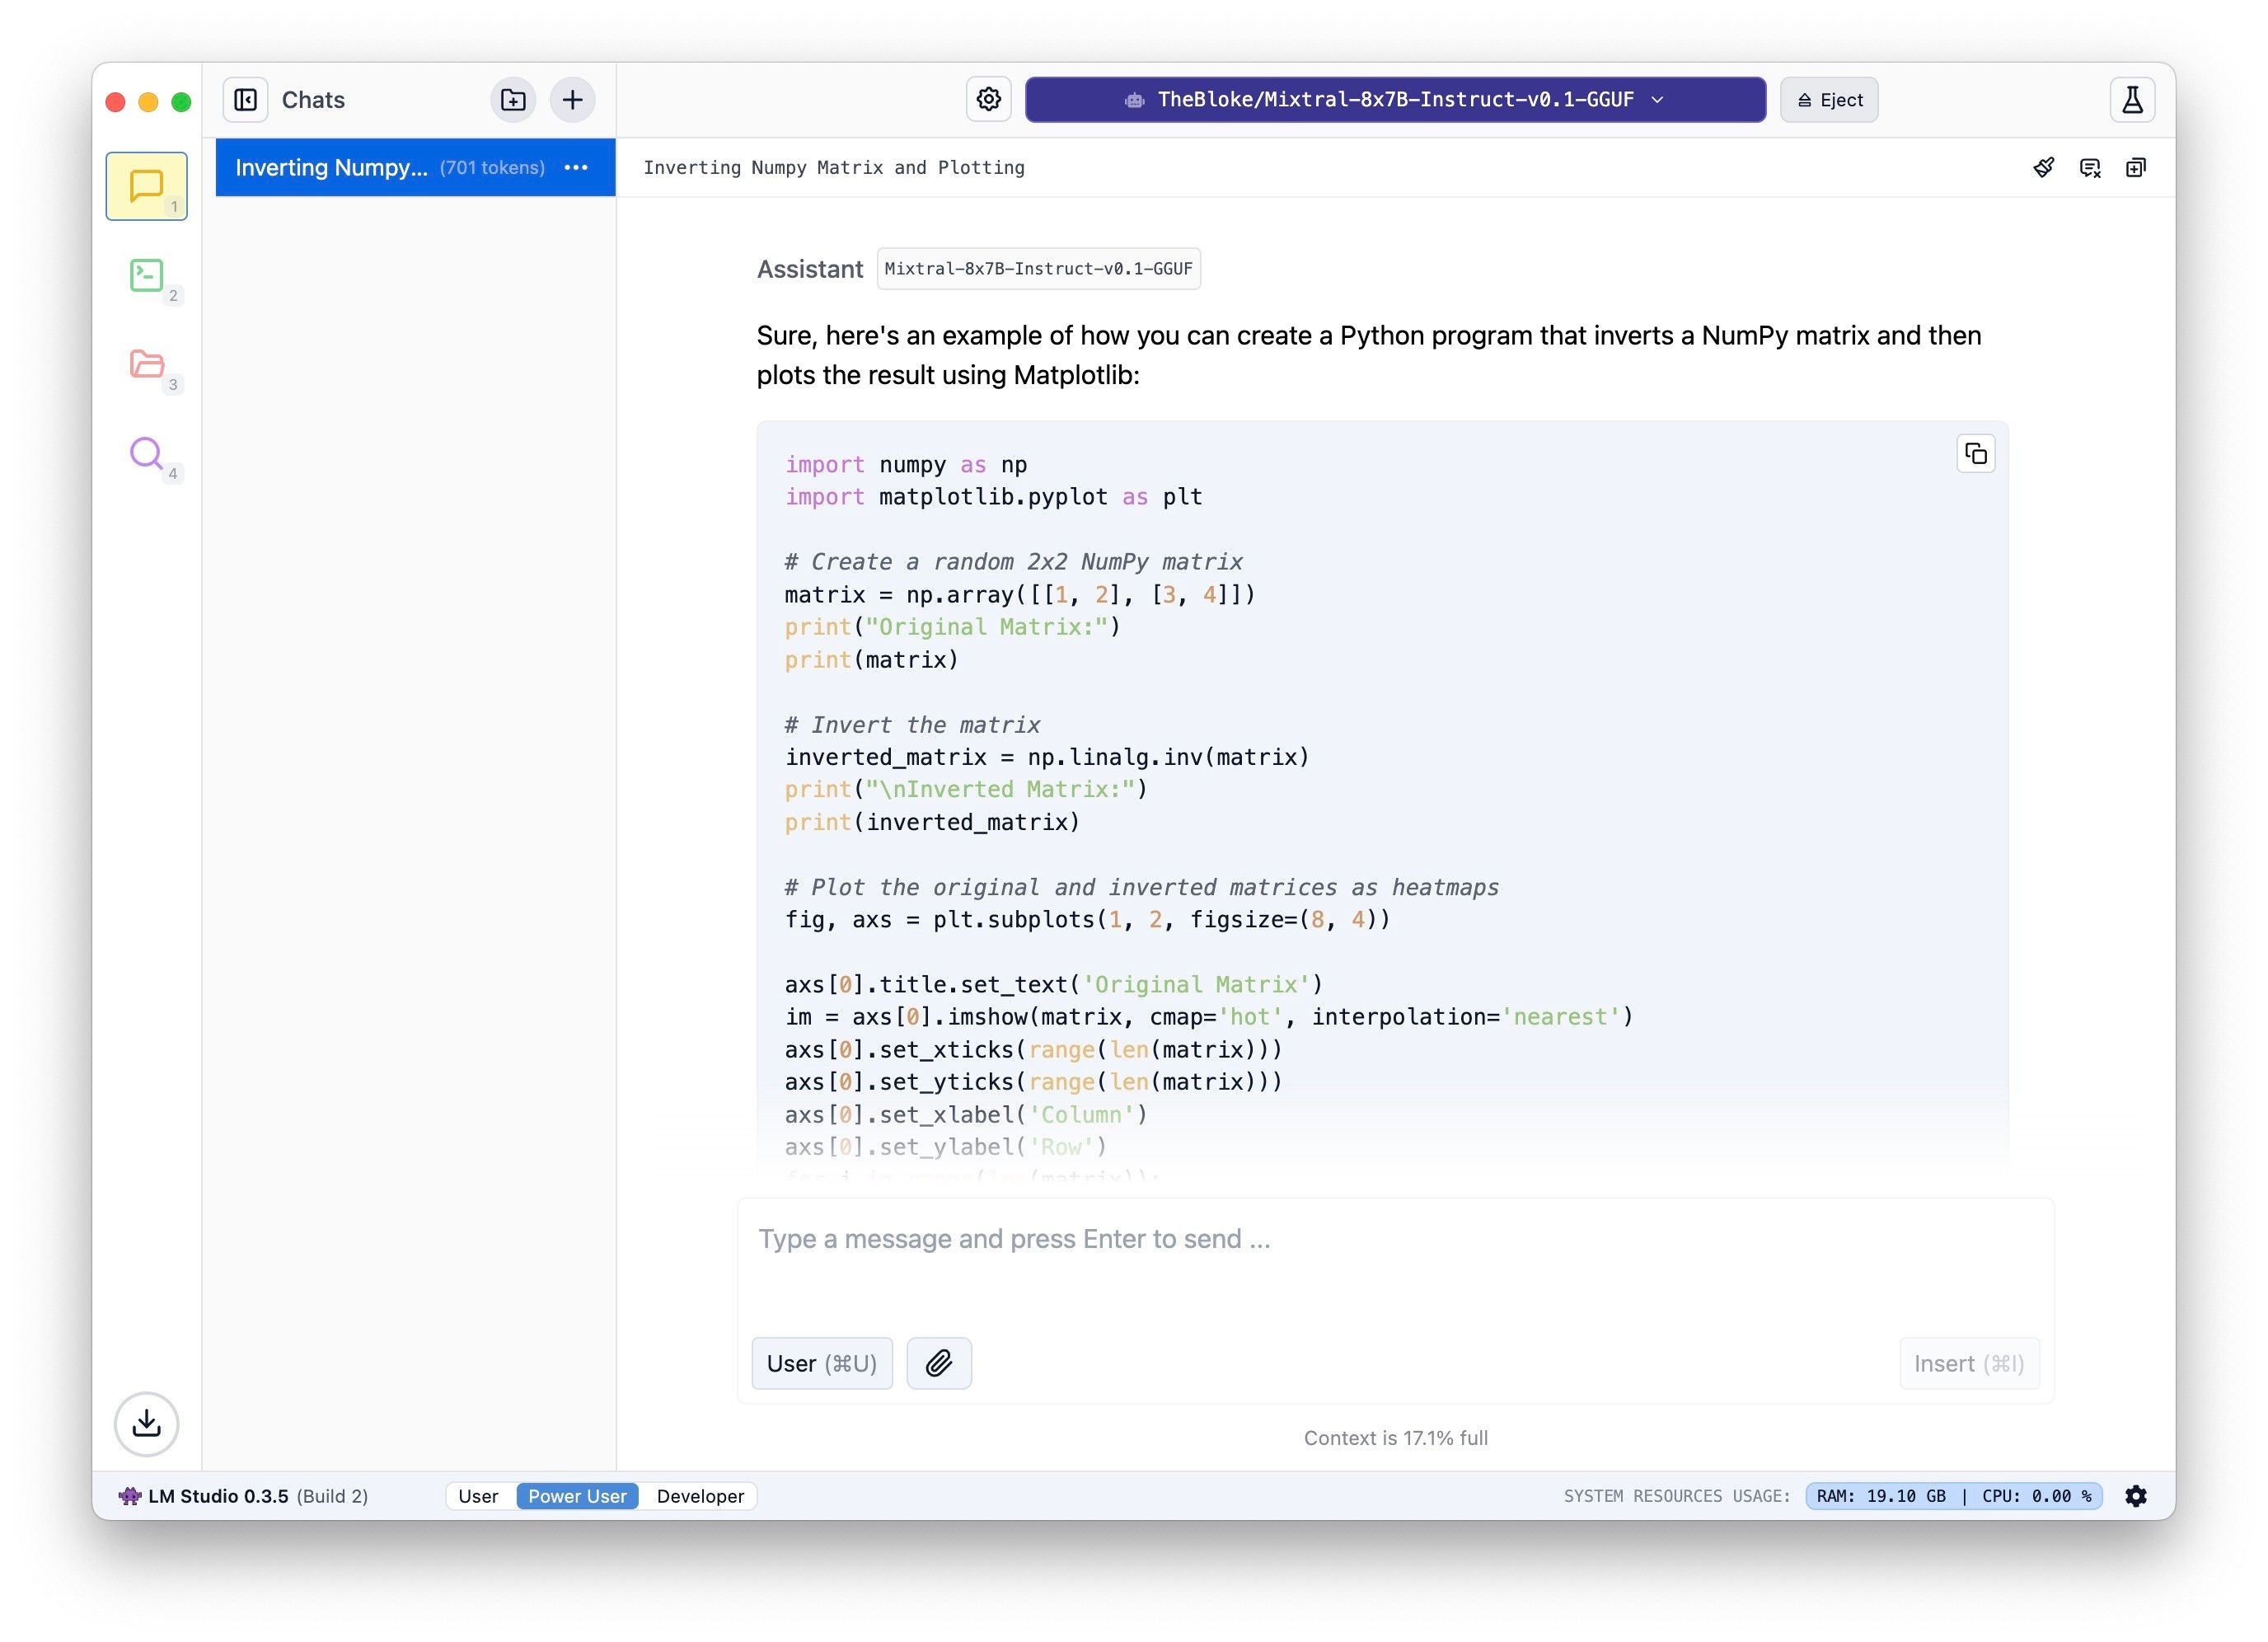
Task: Open the User role selector
Action: (821, 1363)
